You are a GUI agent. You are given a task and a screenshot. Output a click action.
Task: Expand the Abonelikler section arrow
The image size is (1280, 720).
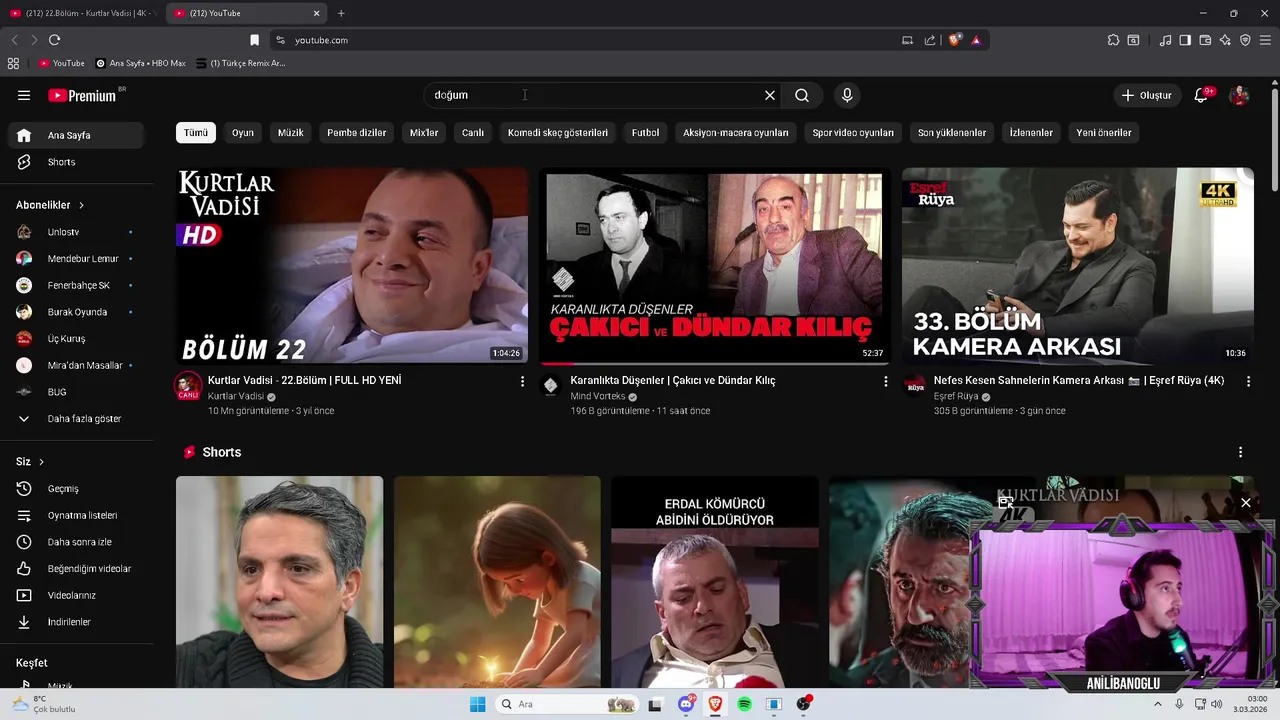81,205
